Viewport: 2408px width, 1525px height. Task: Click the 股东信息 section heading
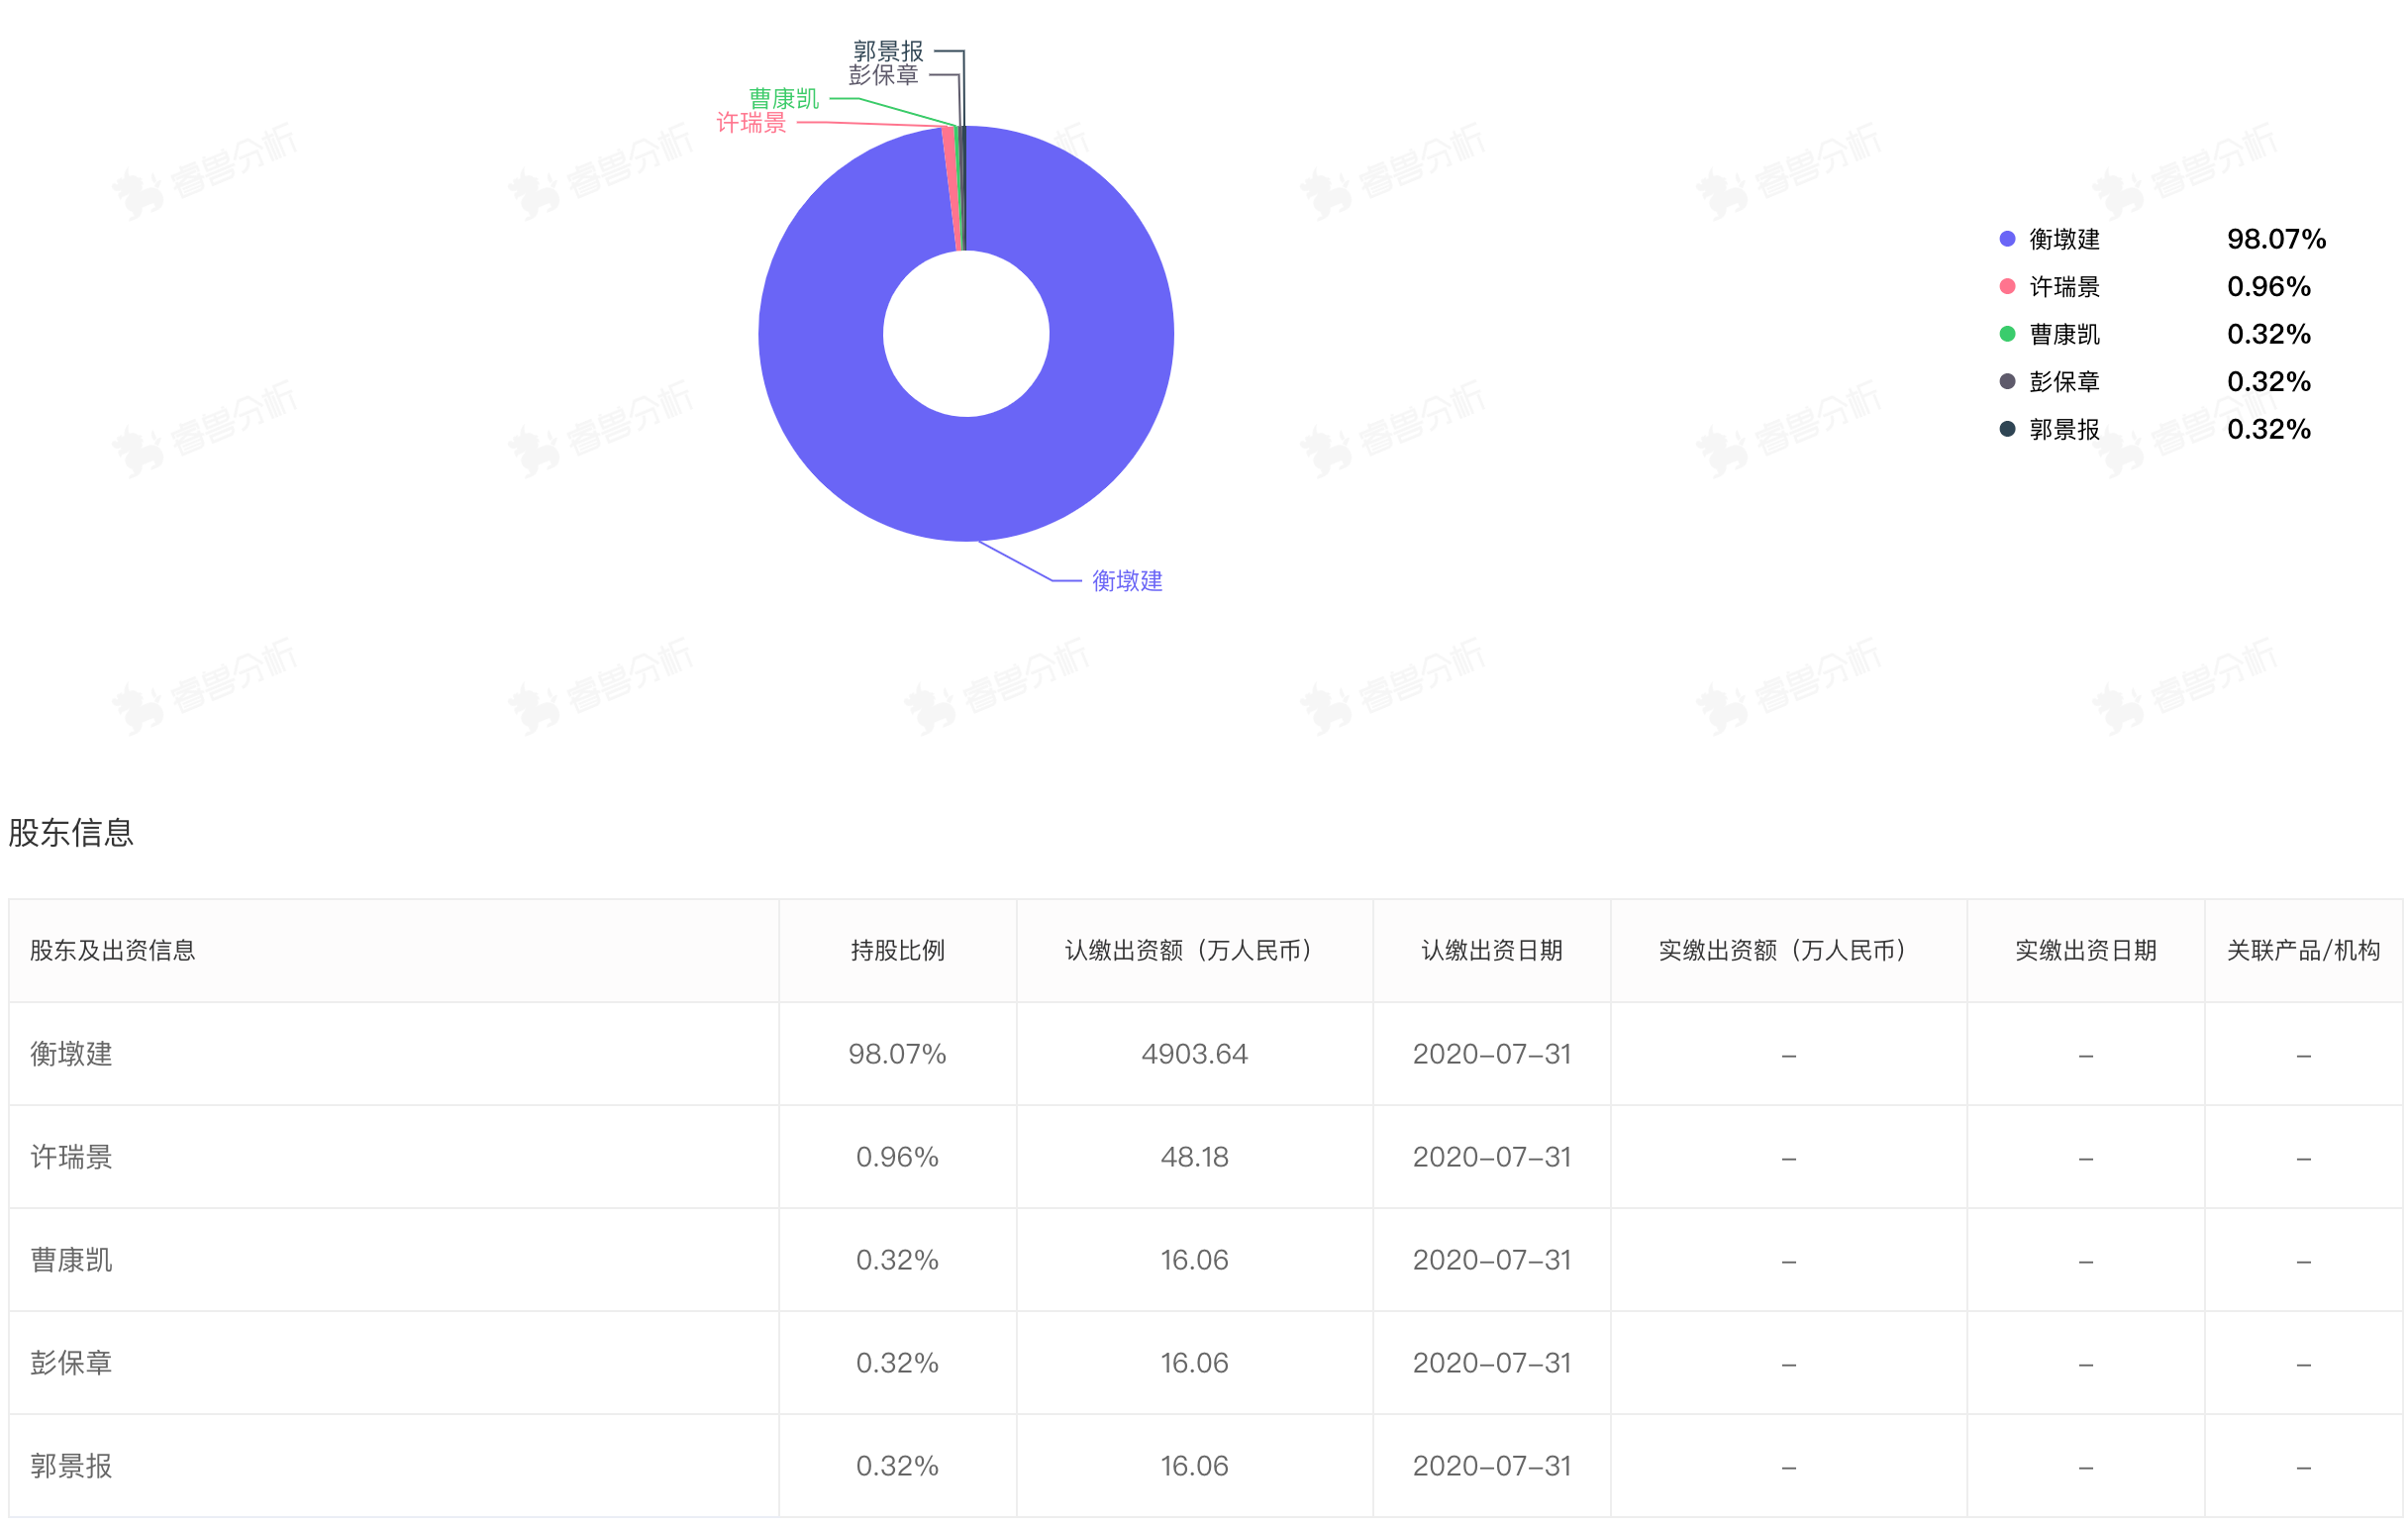pyautogui.click(x=71, y=833)
